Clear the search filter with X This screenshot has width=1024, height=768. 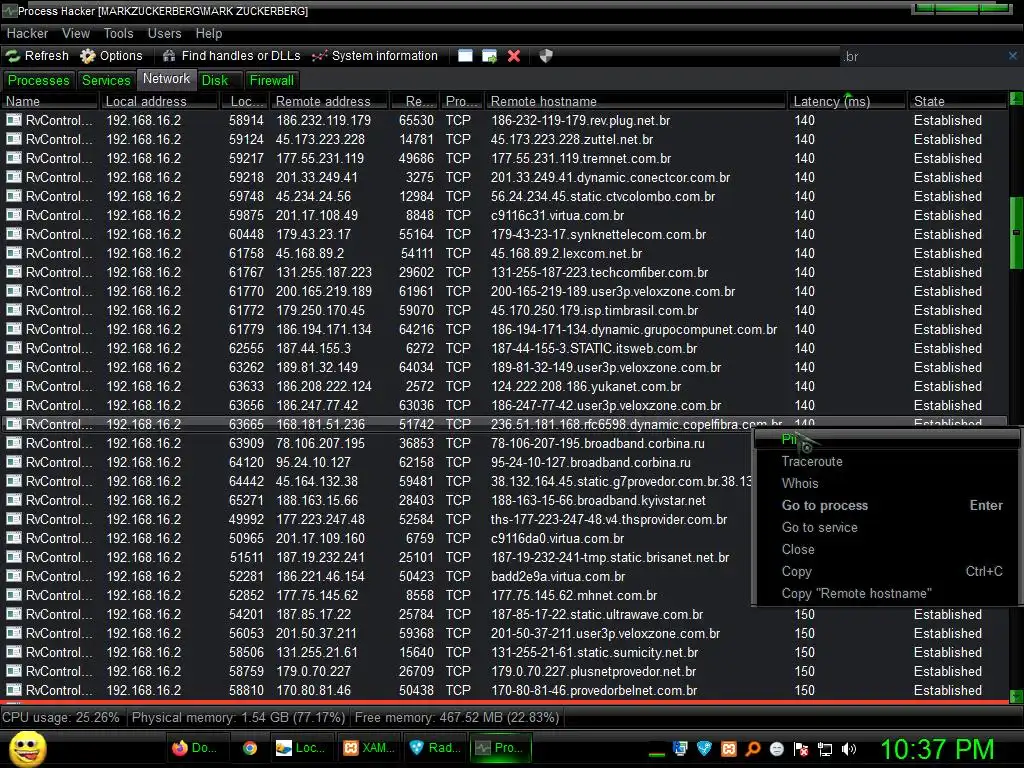coord(1013,56)
